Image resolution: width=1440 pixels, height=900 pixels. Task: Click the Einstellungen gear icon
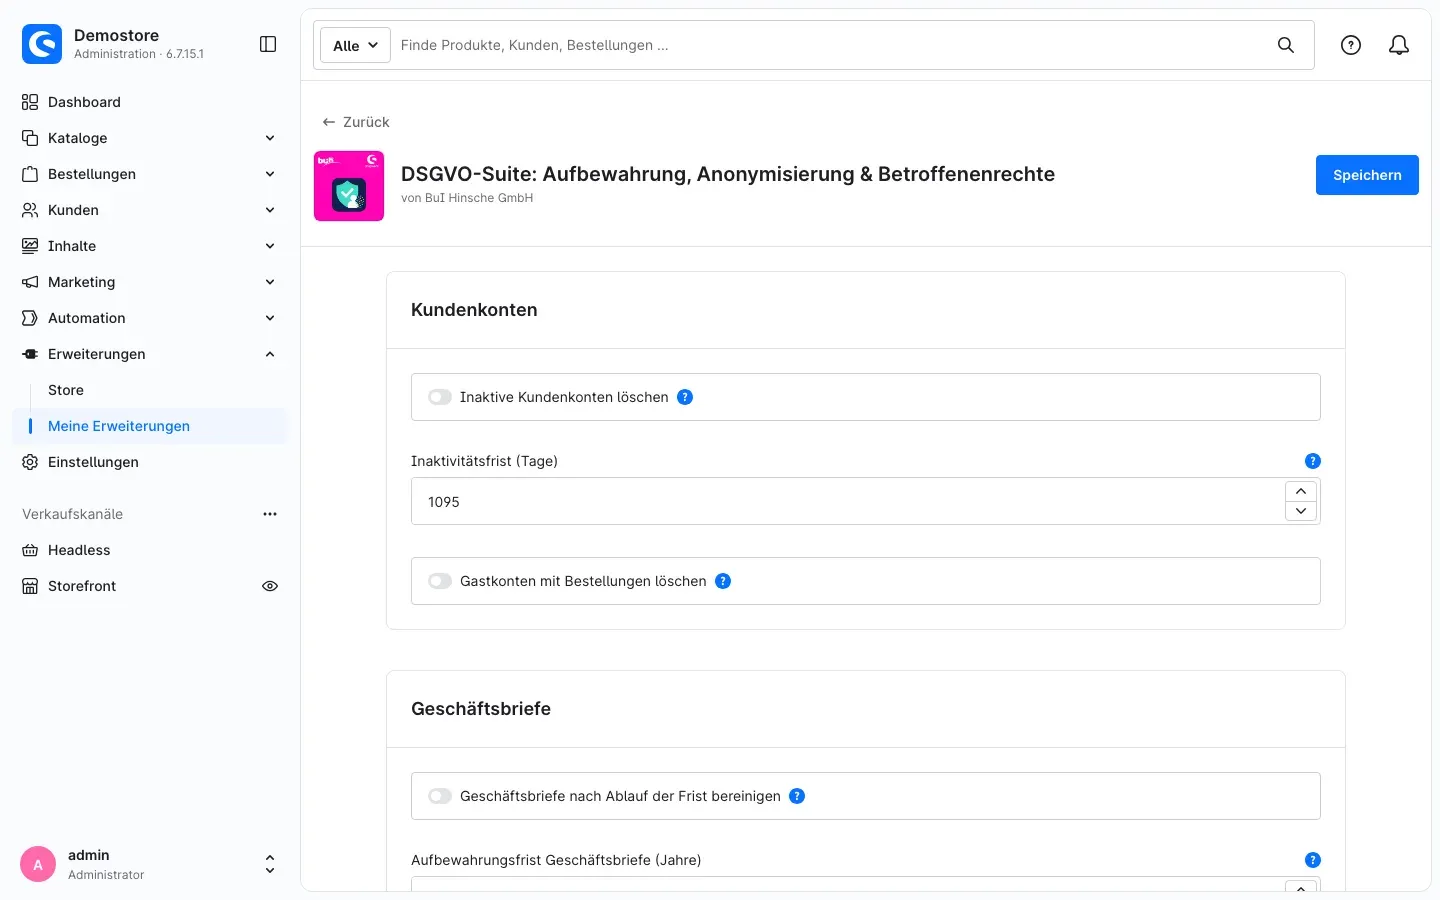click(30, 462)
